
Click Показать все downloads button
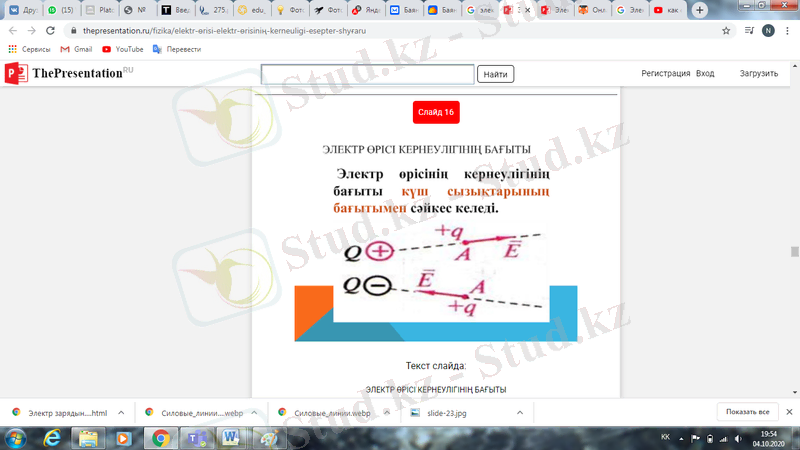pyautogui.click(x=747, y=412)
